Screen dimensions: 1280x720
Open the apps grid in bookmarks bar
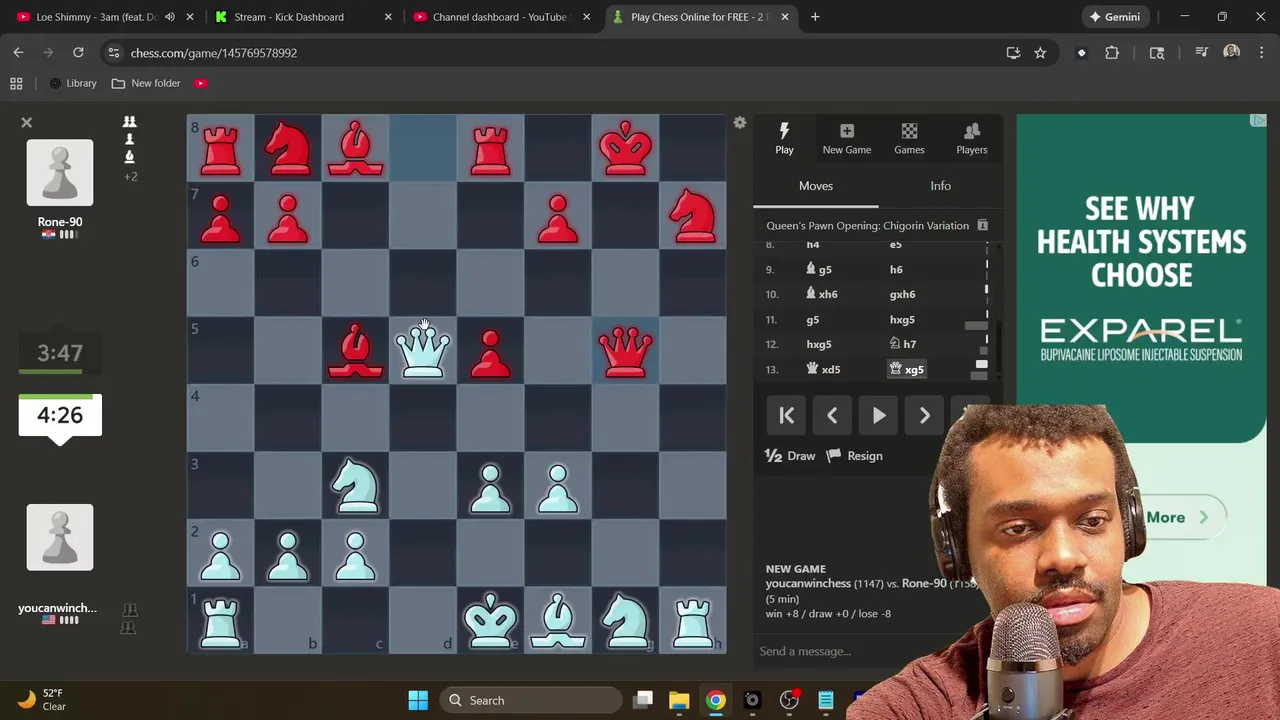pyautogui.click(x=16, y=83)
